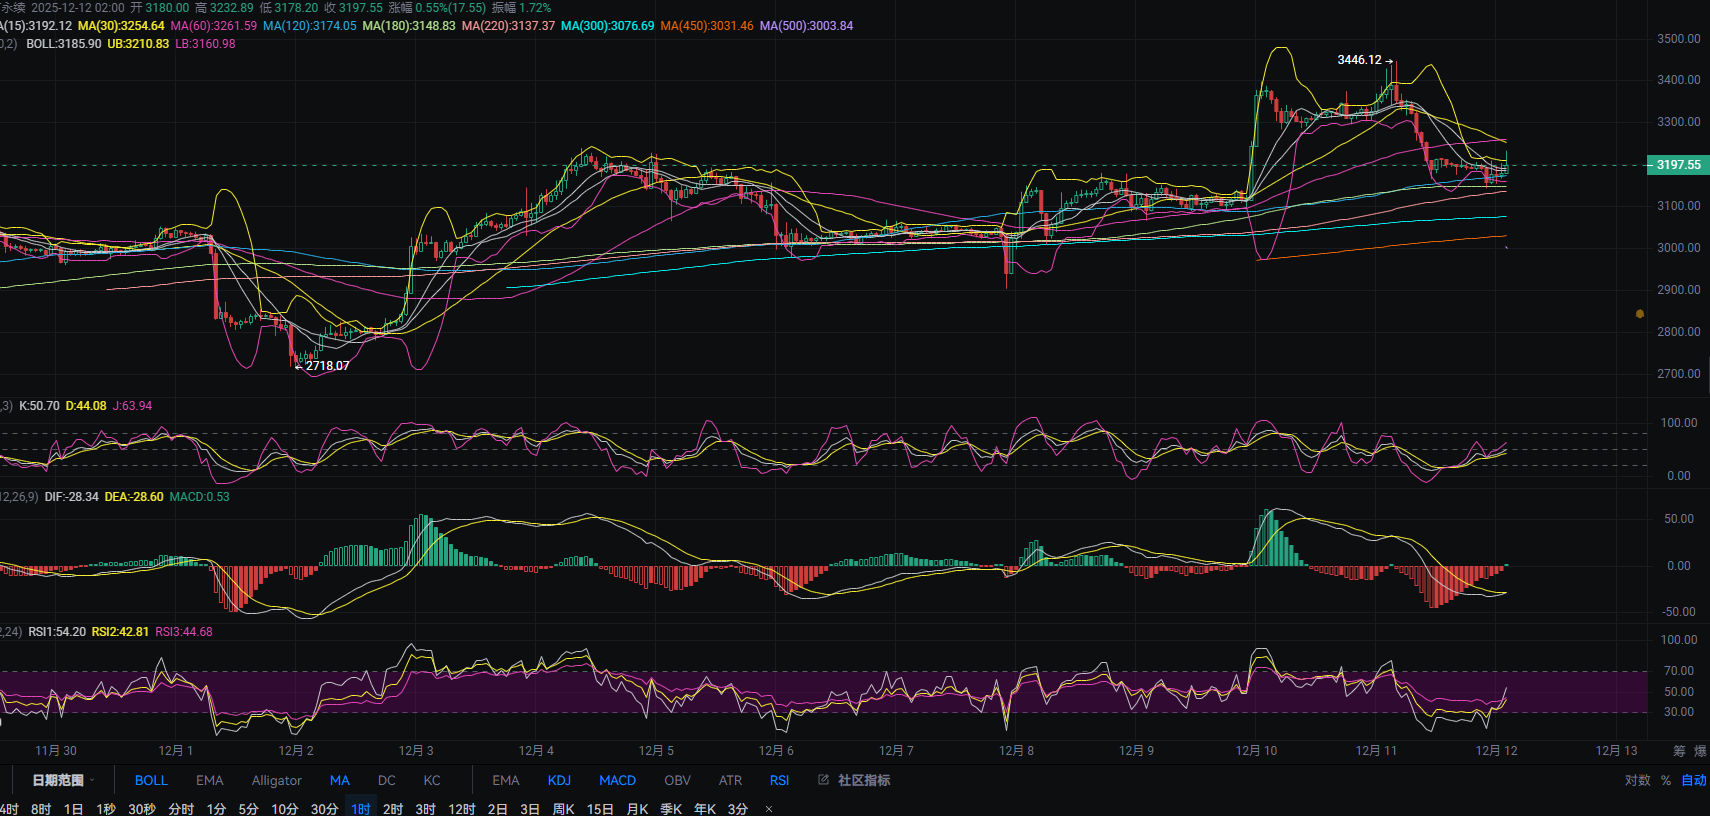Click the community indicators edit icon
Screen dimensions: 1710x816
tap(824, 780)
